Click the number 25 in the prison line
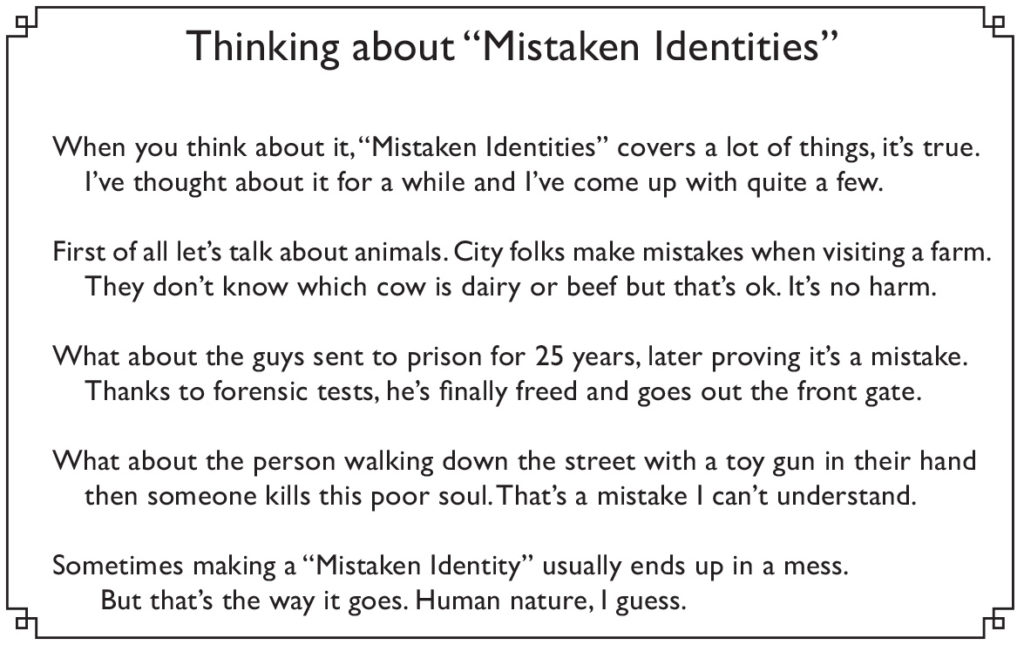1024x645 pixels. pos(550,357)
